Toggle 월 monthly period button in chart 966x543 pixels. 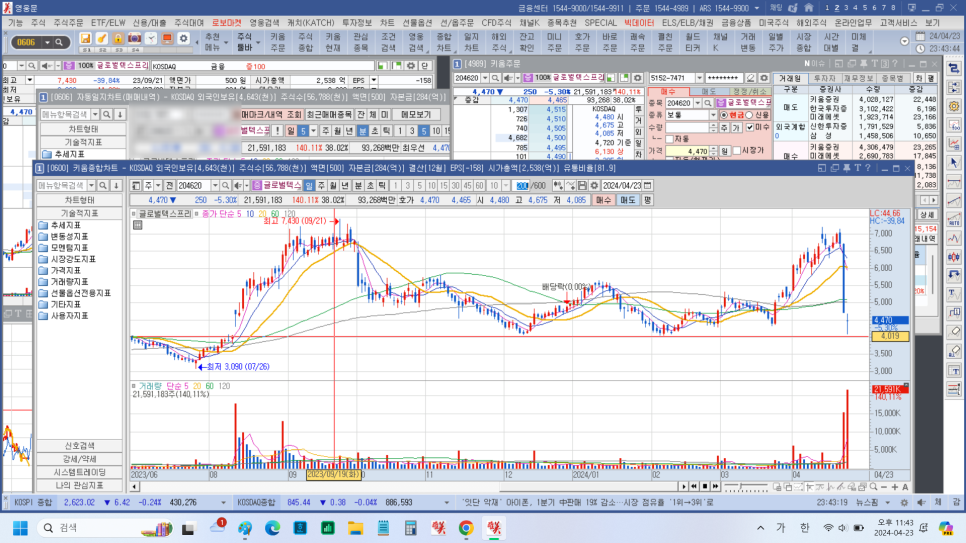pyautogui.click(x=333, y=186)
